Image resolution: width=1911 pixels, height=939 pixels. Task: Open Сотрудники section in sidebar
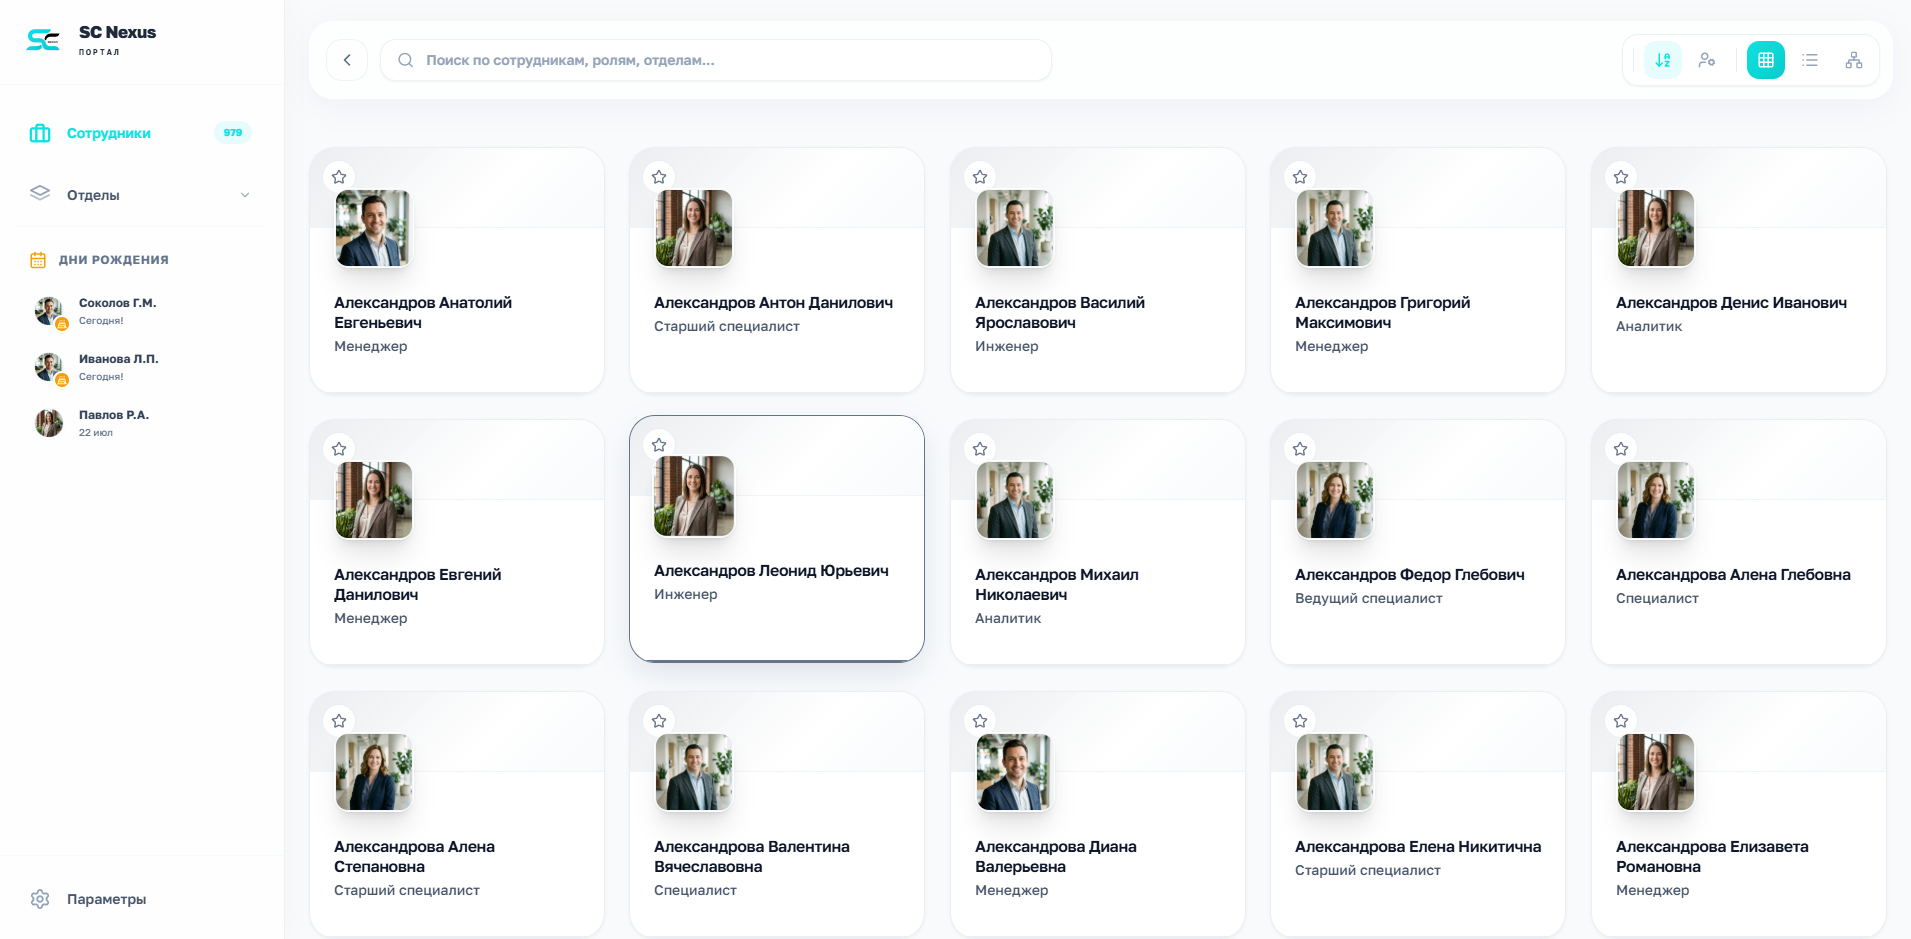pos(140,133)
